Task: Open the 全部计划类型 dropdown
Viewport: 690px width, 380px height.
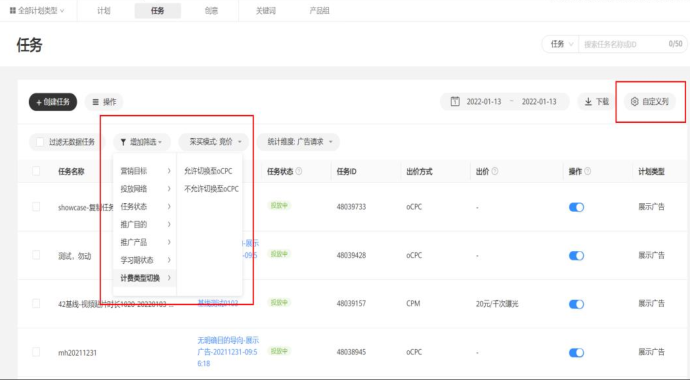Action: tap(37, 11)
